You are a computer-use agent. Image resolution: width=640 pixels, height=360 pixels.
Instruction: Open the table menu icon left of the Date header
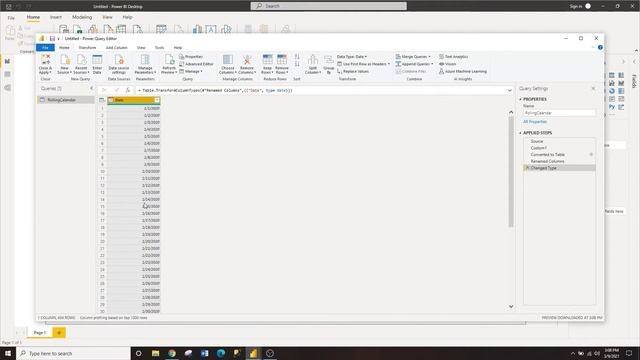coord(102,100)
